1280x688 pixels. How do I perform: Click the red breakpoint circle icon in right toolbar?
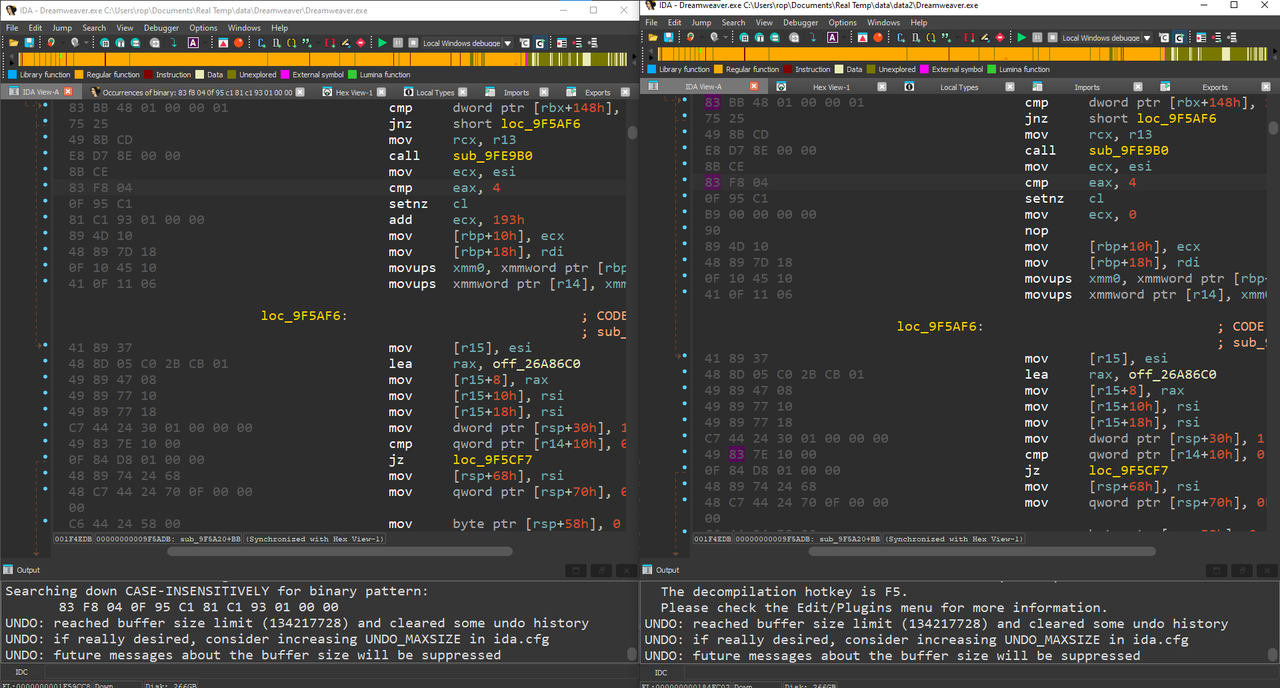pyautogui.click(x=878, y=37)
